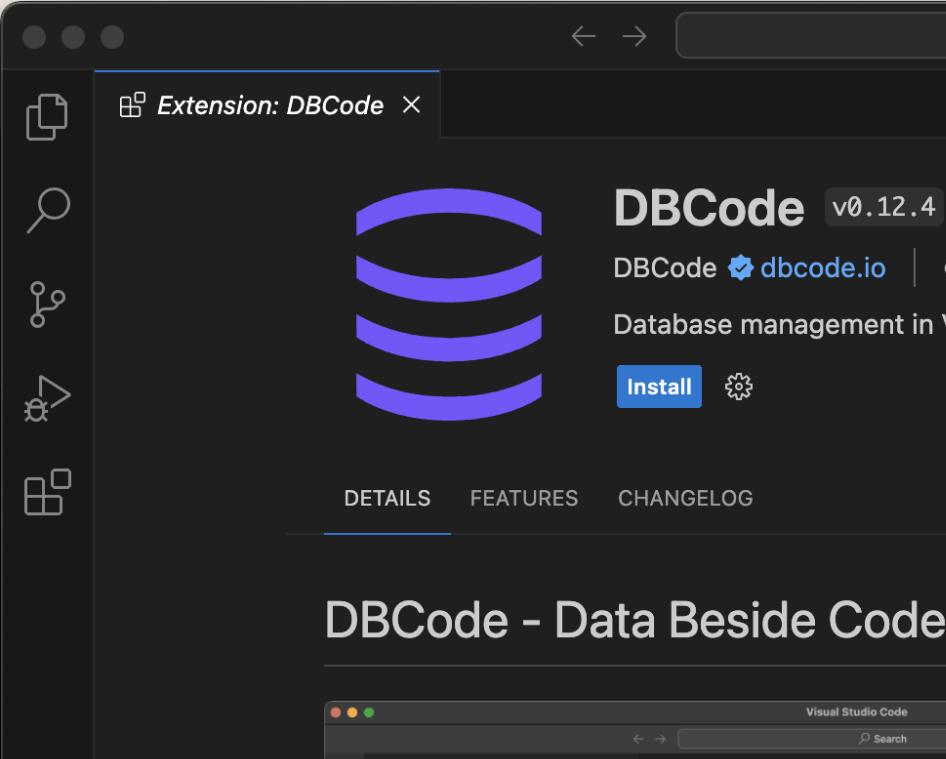Switch to the DETAILS tab

point(387,498)
